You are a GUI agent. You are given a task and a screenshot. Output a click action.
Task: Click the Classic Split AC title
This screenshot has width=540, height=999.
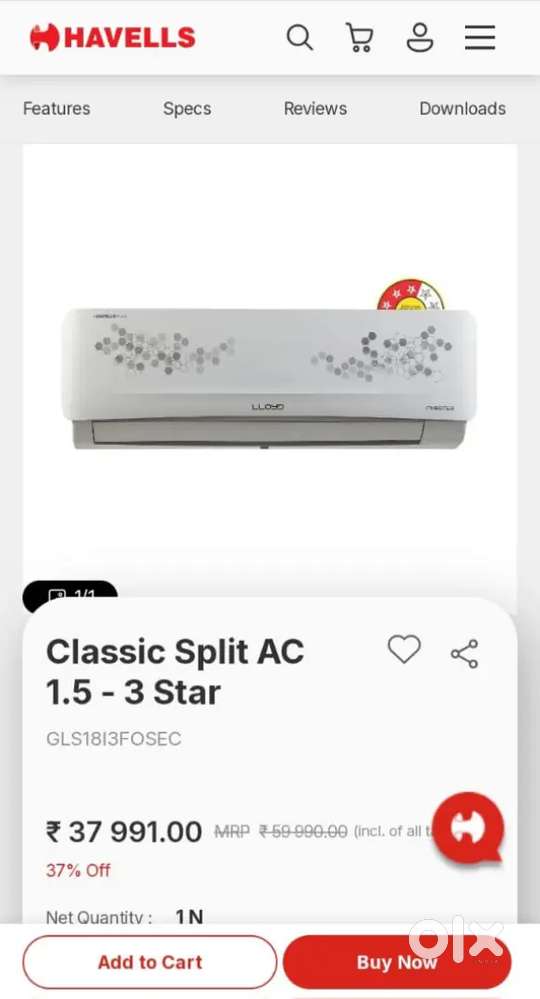tap(175, 672)
